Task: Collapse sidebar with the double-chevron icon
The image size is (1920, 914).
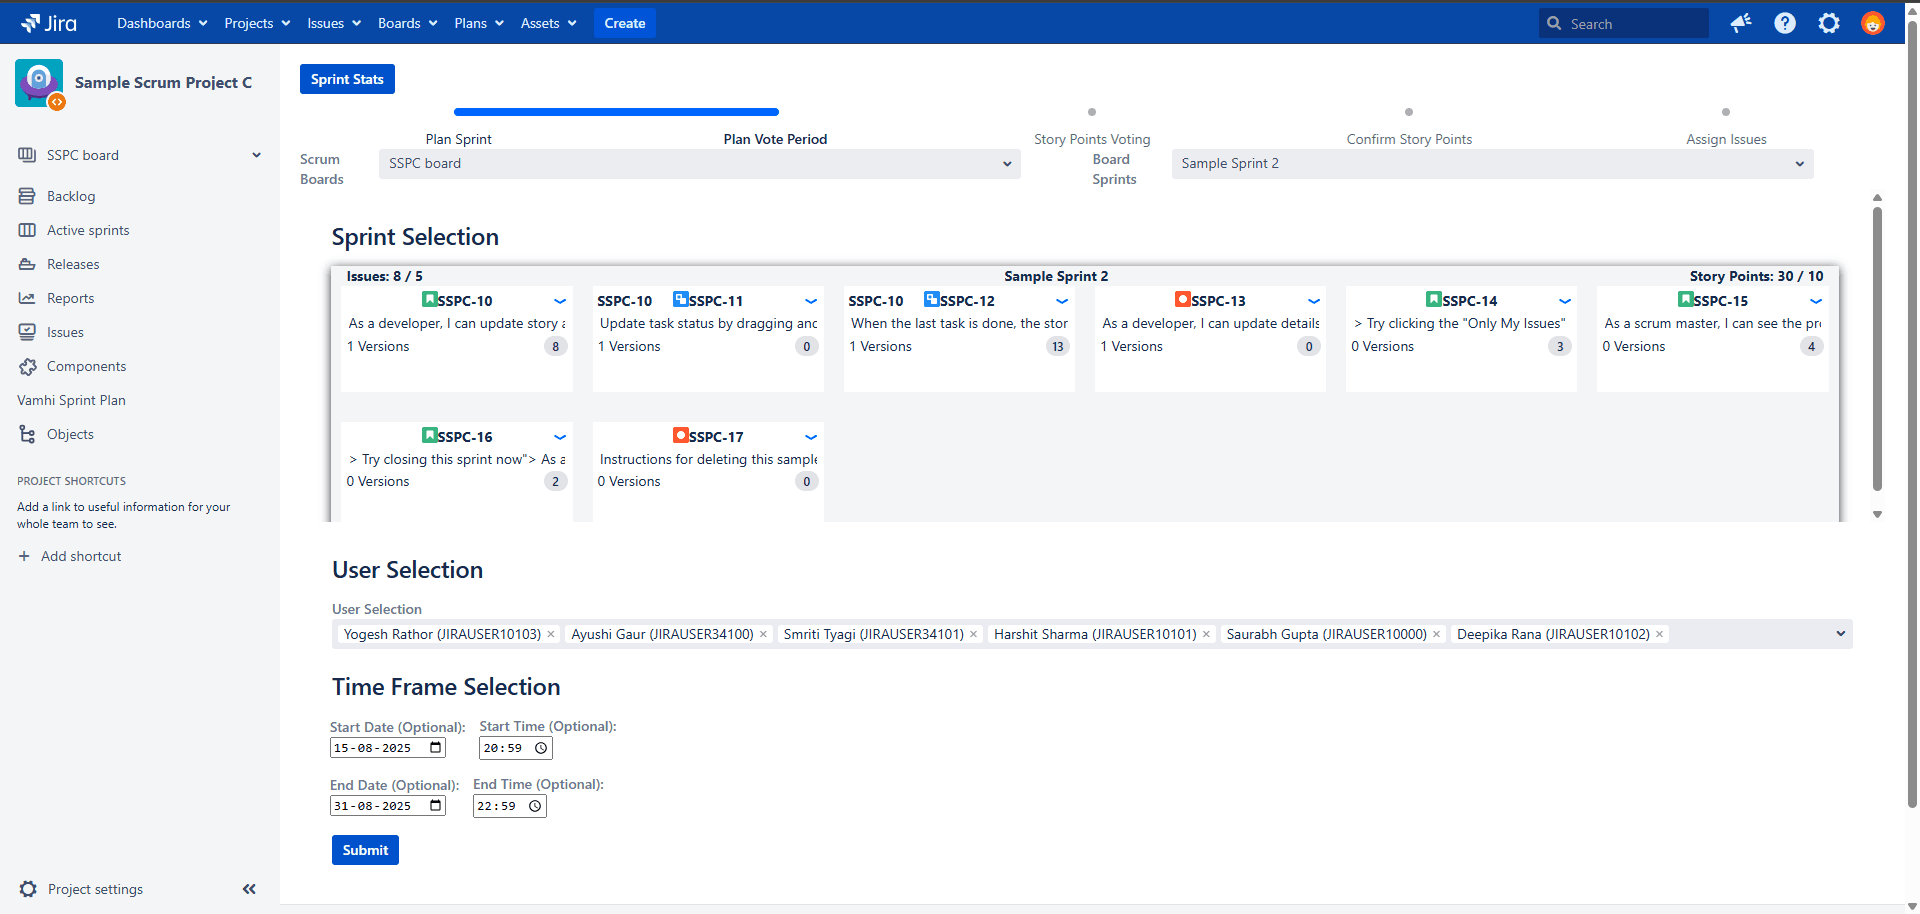Action: [249, 889]
